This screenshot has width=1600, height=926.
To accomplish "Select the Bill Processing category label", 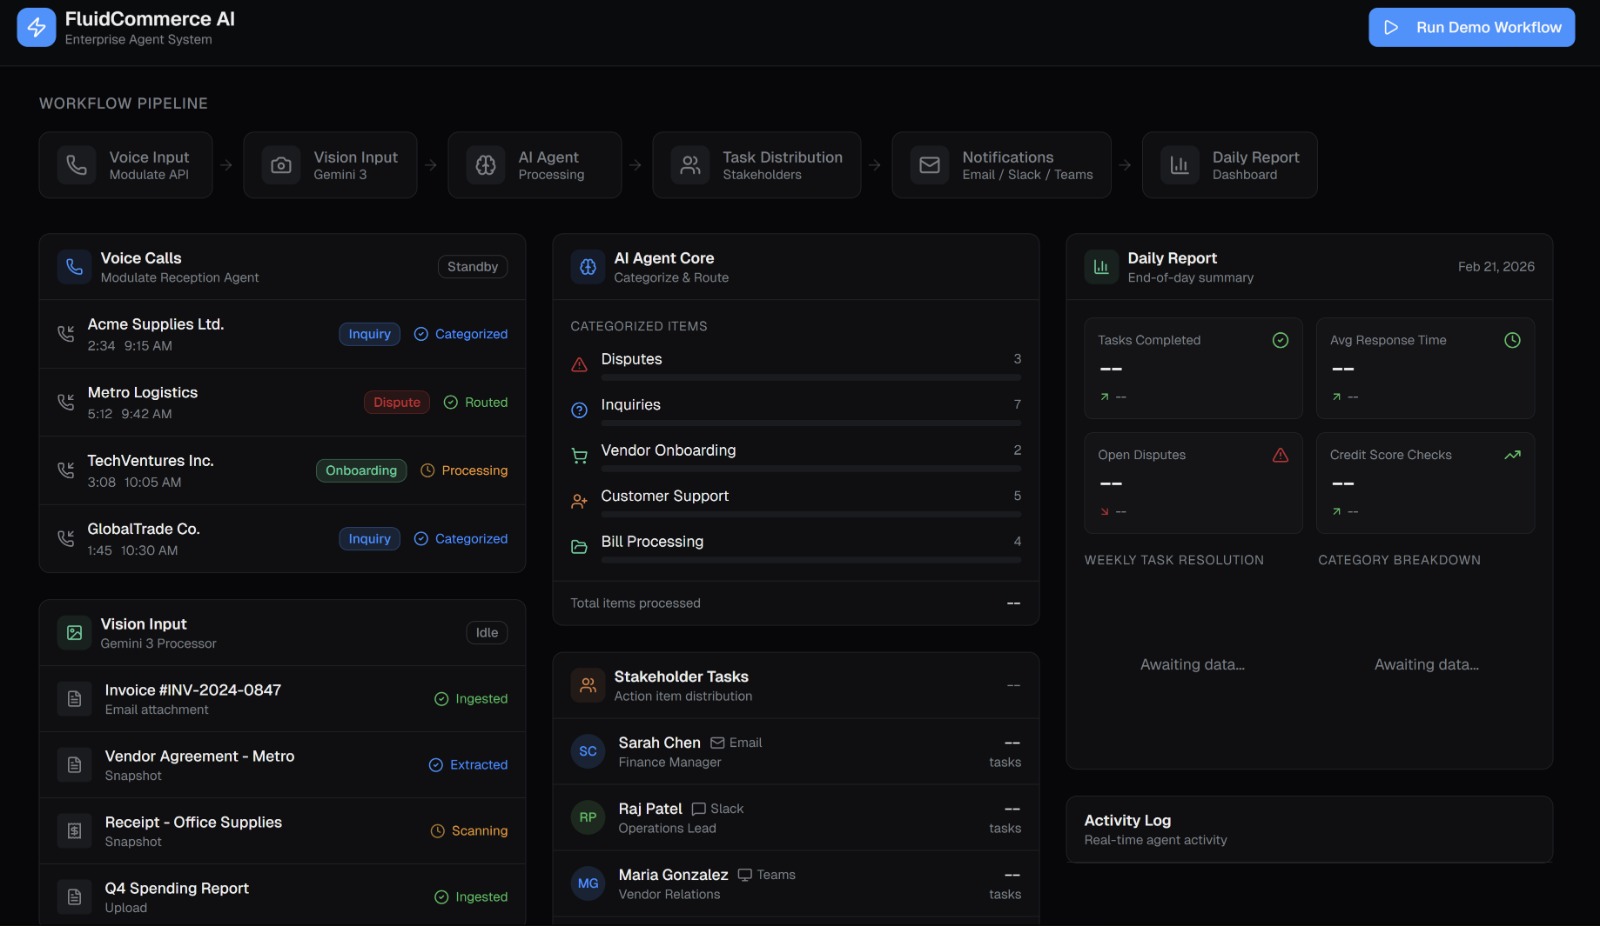I will 652,541.
